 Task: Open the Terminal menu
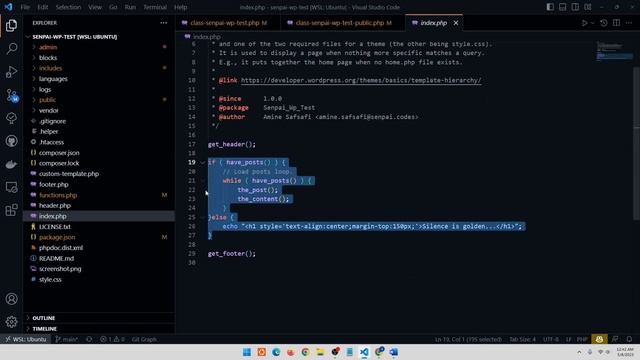pos(155,7)
